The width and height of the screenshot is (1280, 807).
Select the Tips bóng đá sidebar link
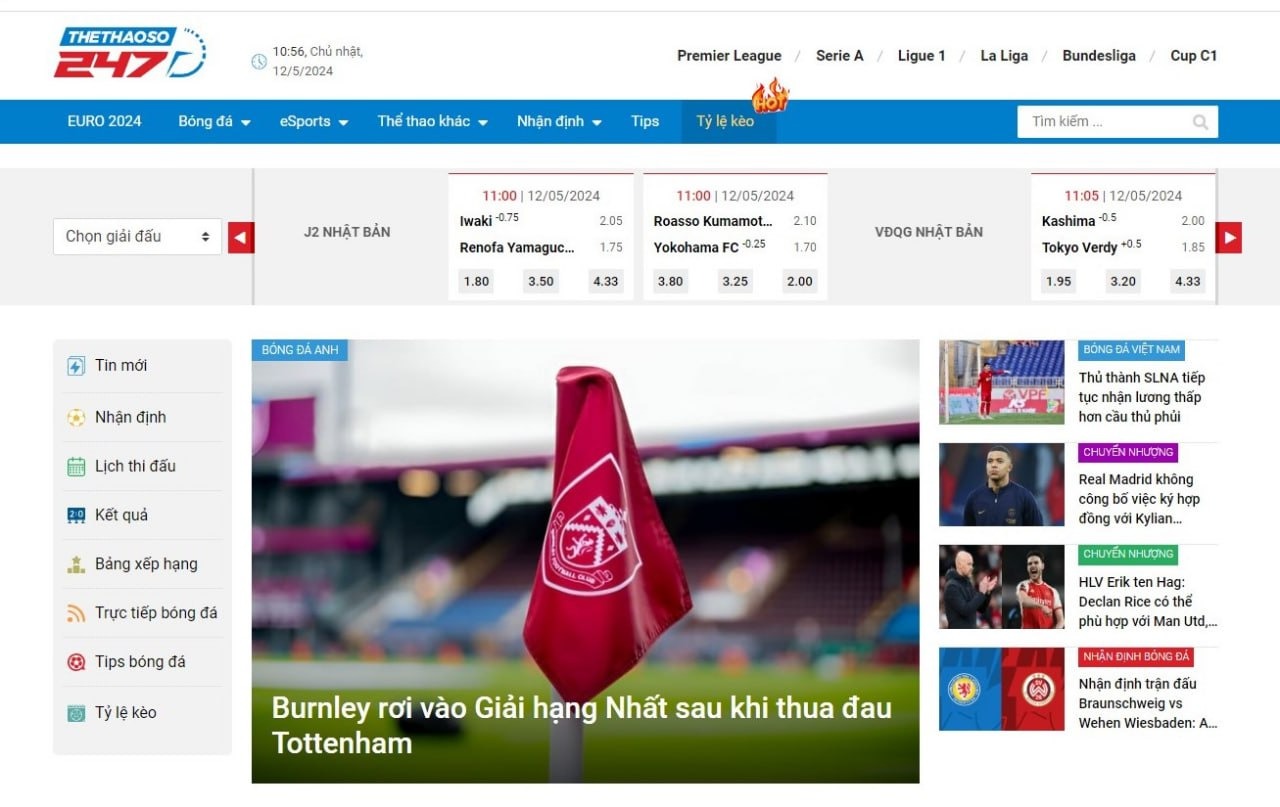point(140,662)
